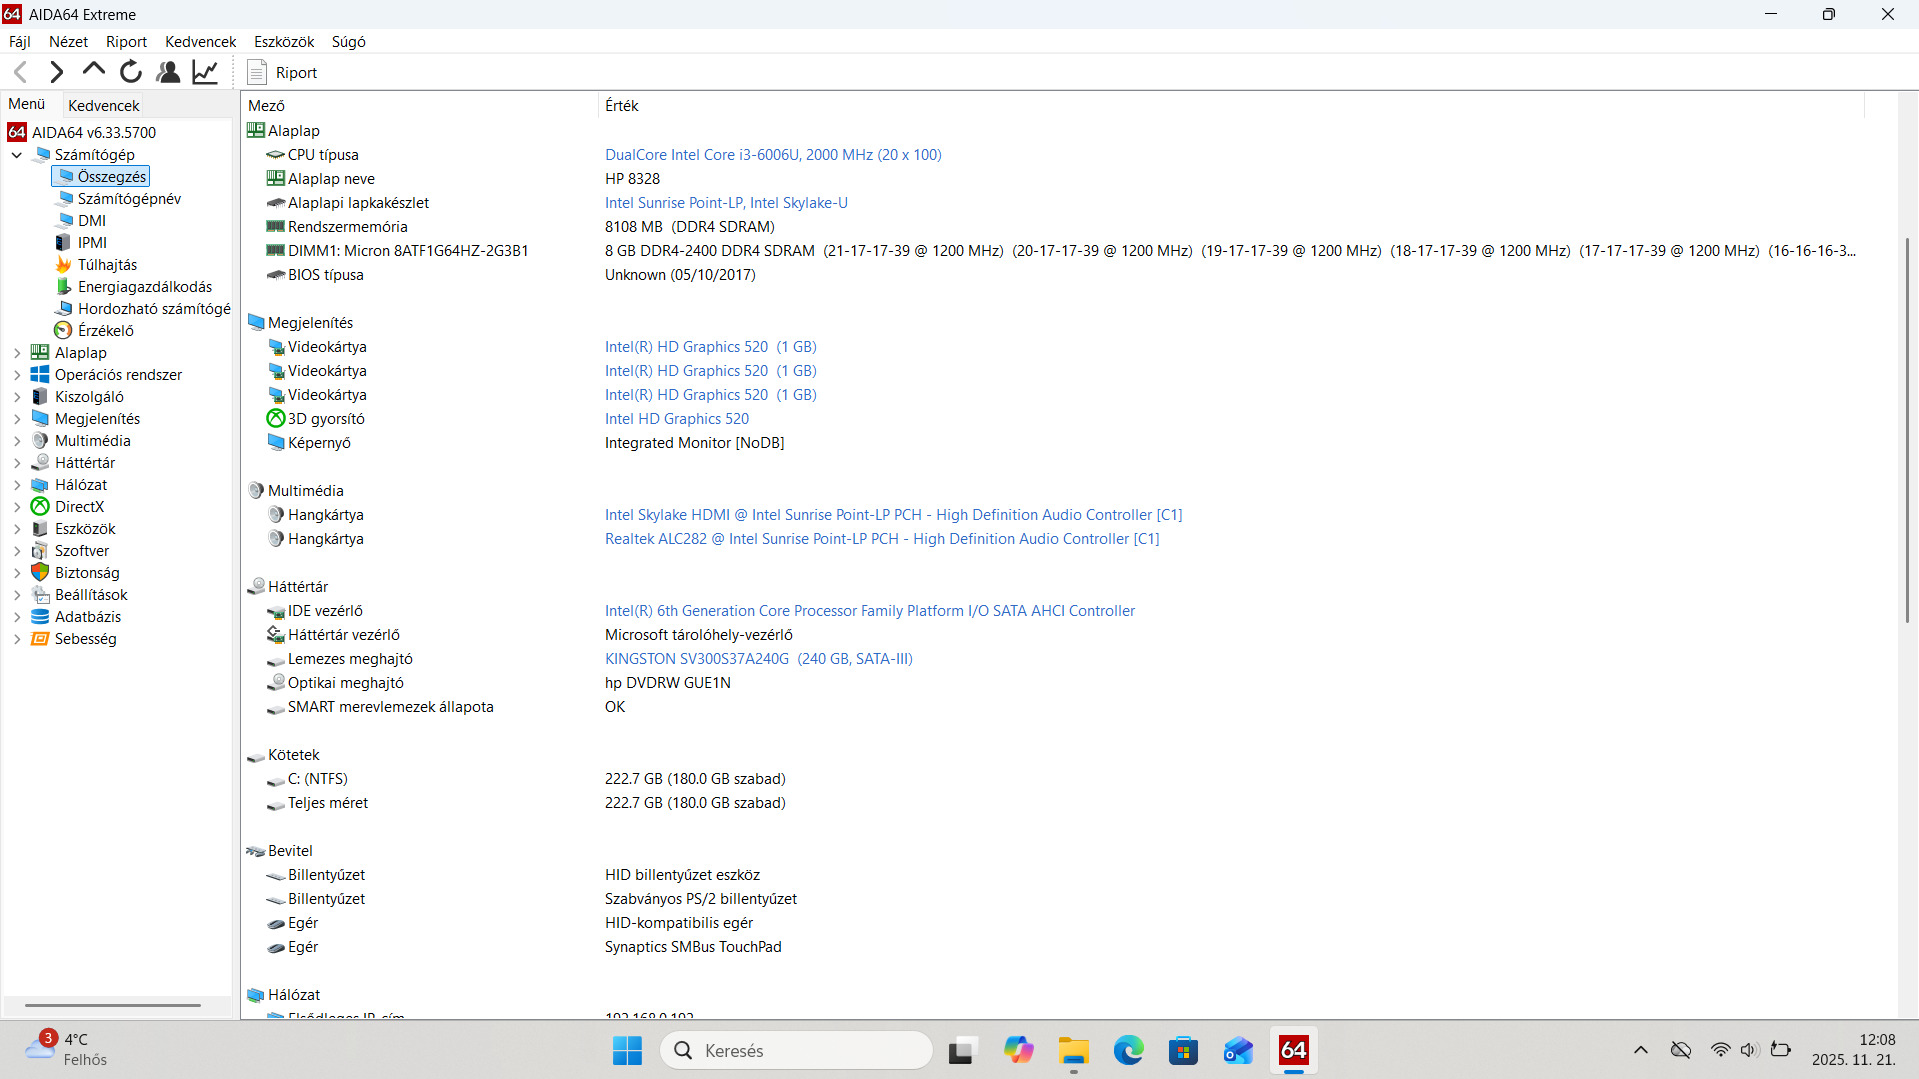
Task: Open the DMI tree item
Action: tap(92, 221)
